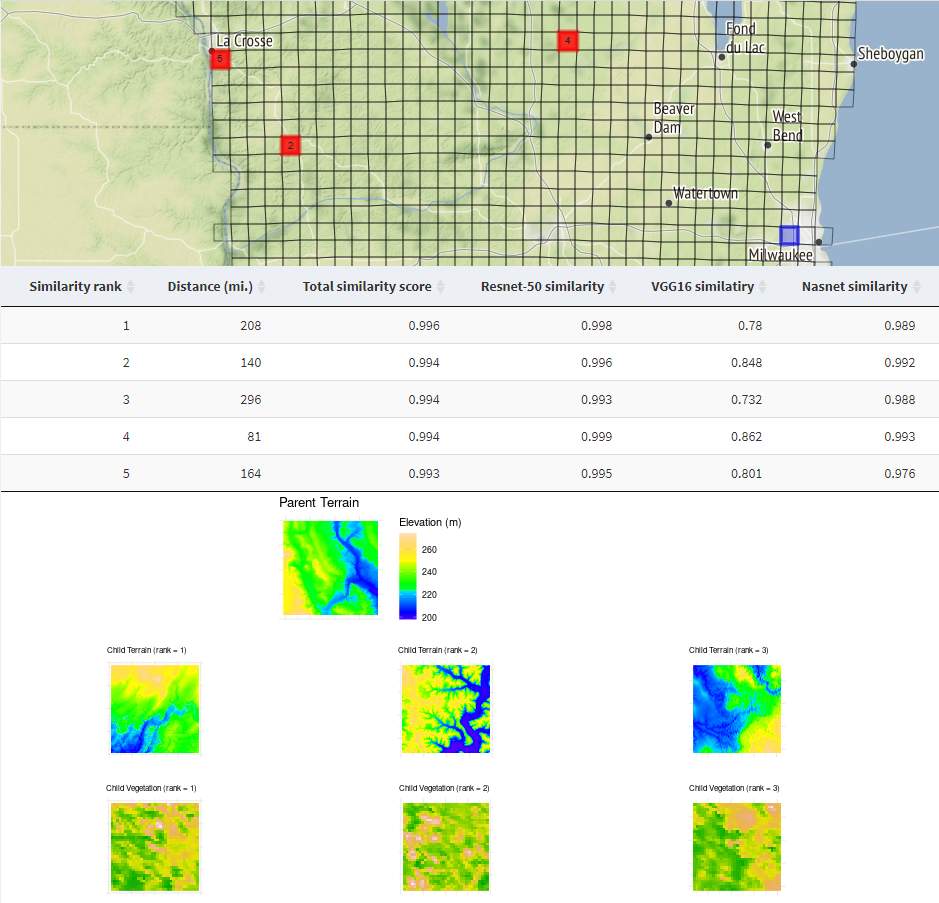Open Parent Terrain elevation thumbnail
Viewport: 939px width, 903px height.
331,568
